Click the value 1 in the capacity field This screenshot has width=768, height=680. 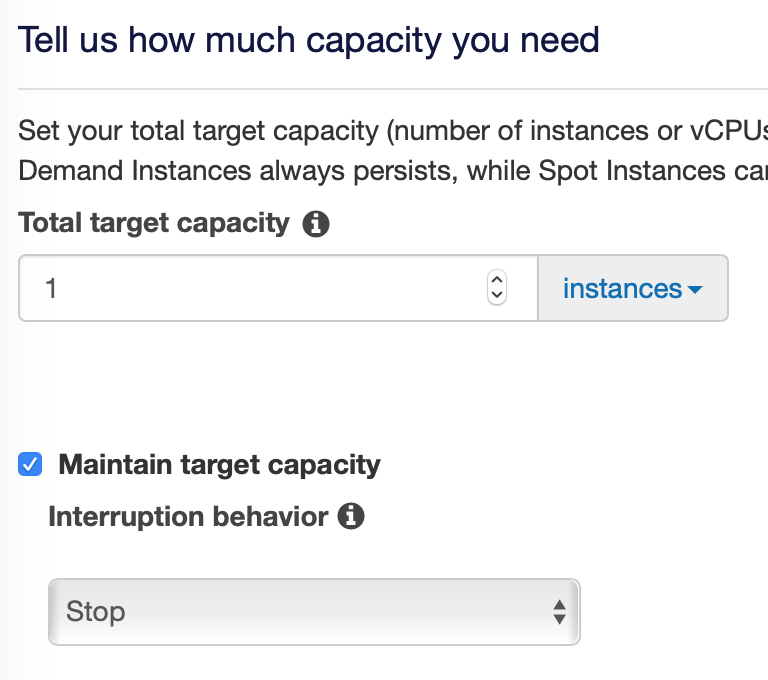click(x=51, y=288)
